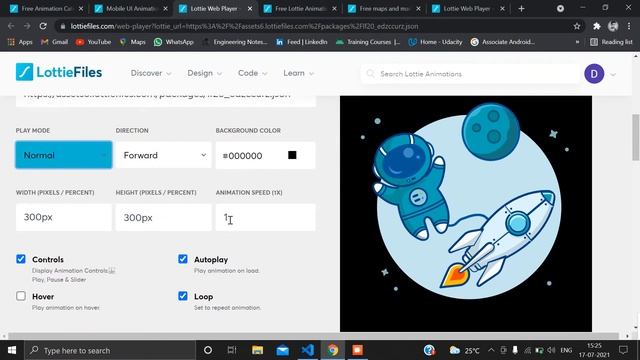Click the browser address bar URL
The image size is (640, 360).
click(244, 26)
